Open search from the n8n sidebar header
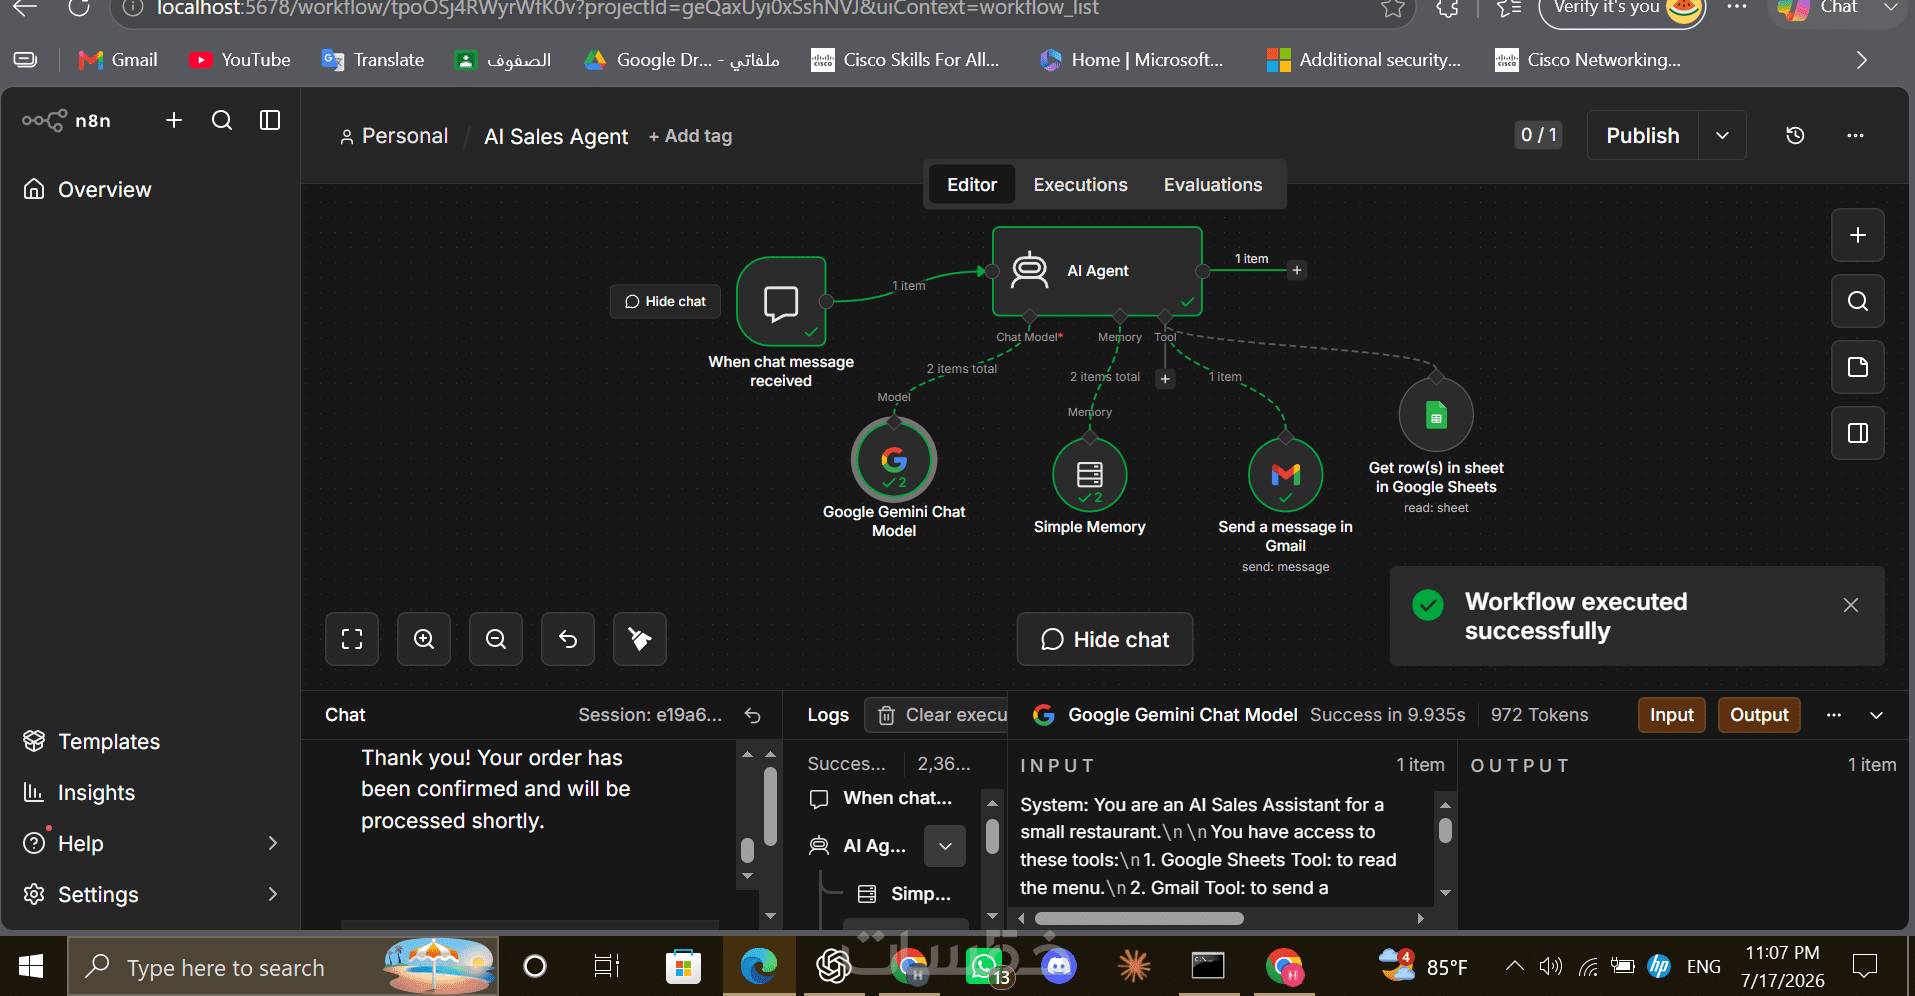 tap(222, 121)
